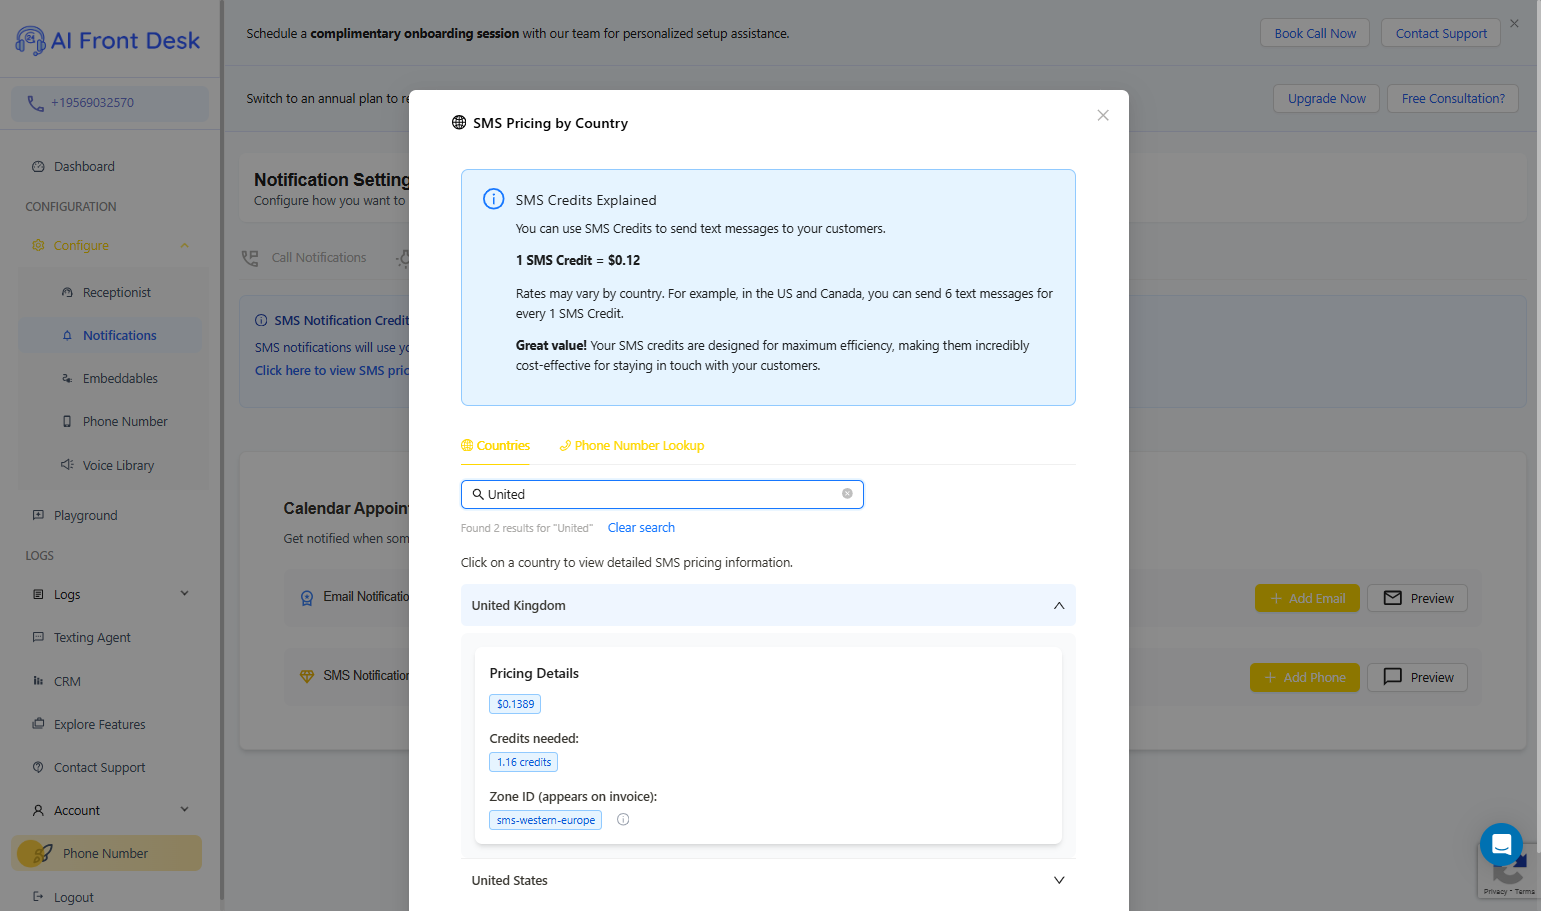Clear the search field using its X icon
1541x911 pixels.
(x=847, y=494)
